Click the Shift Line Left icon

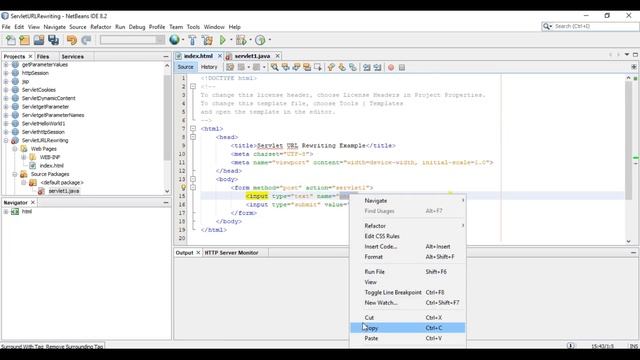(x=367, y=67)
